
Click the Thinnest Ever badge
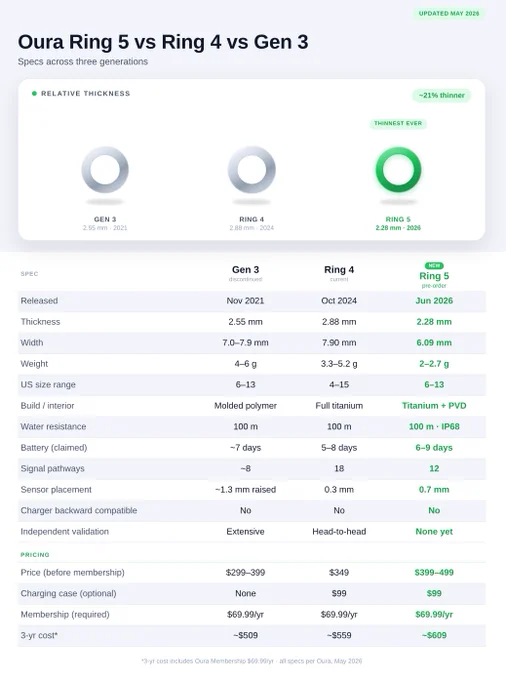coord(398,124)
